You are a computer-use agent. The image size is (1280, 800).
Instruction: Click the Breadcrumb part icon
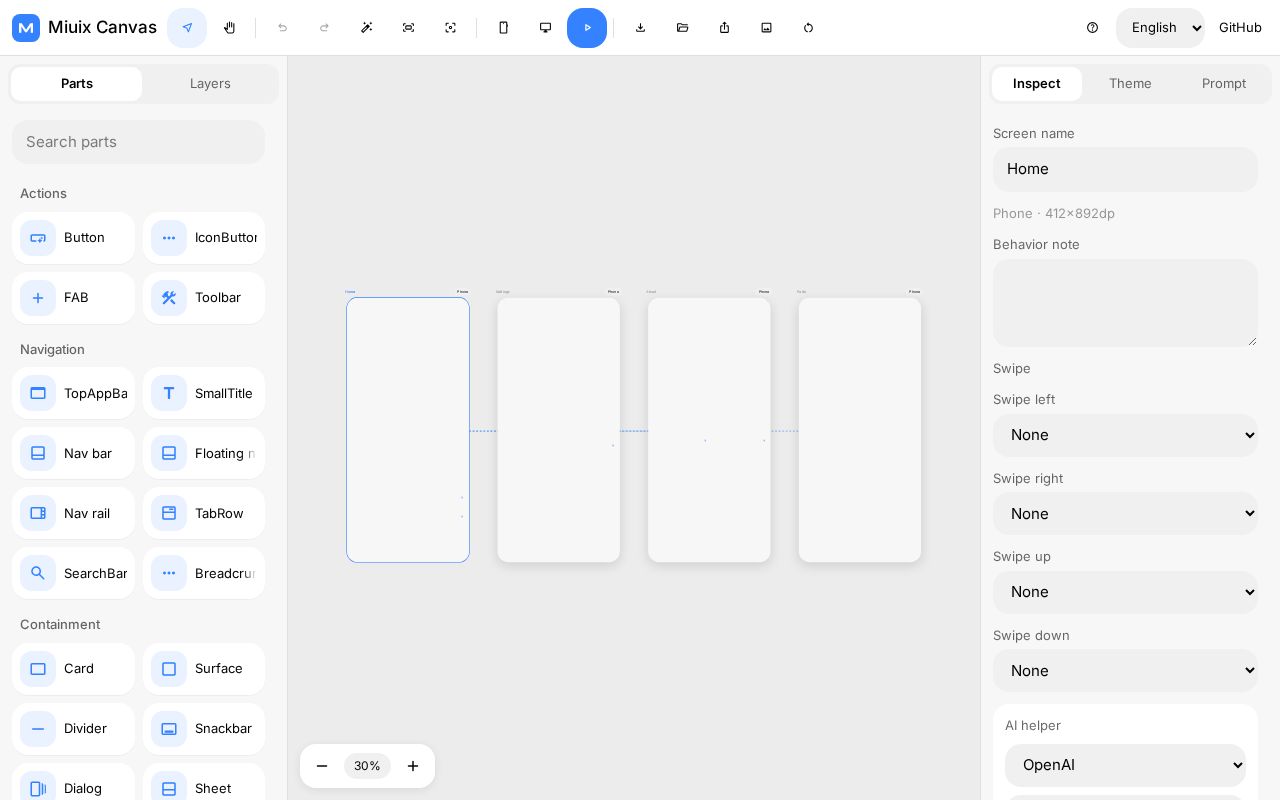[x=169, y=573]
